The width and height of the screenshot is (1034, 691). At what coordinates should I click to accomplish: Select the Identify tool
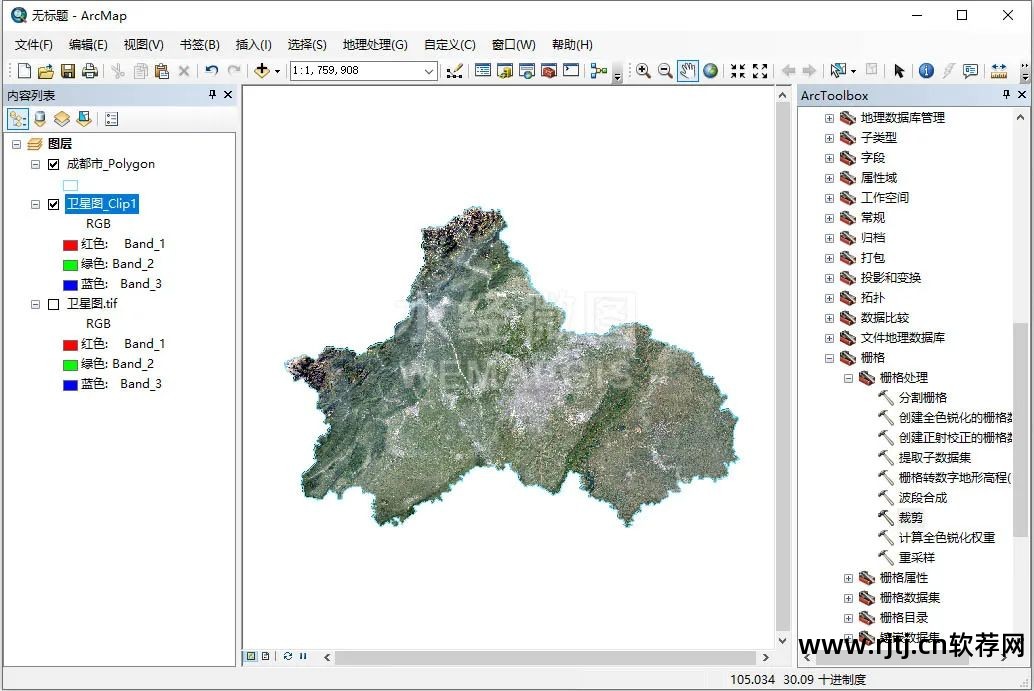tap(926, 71)
